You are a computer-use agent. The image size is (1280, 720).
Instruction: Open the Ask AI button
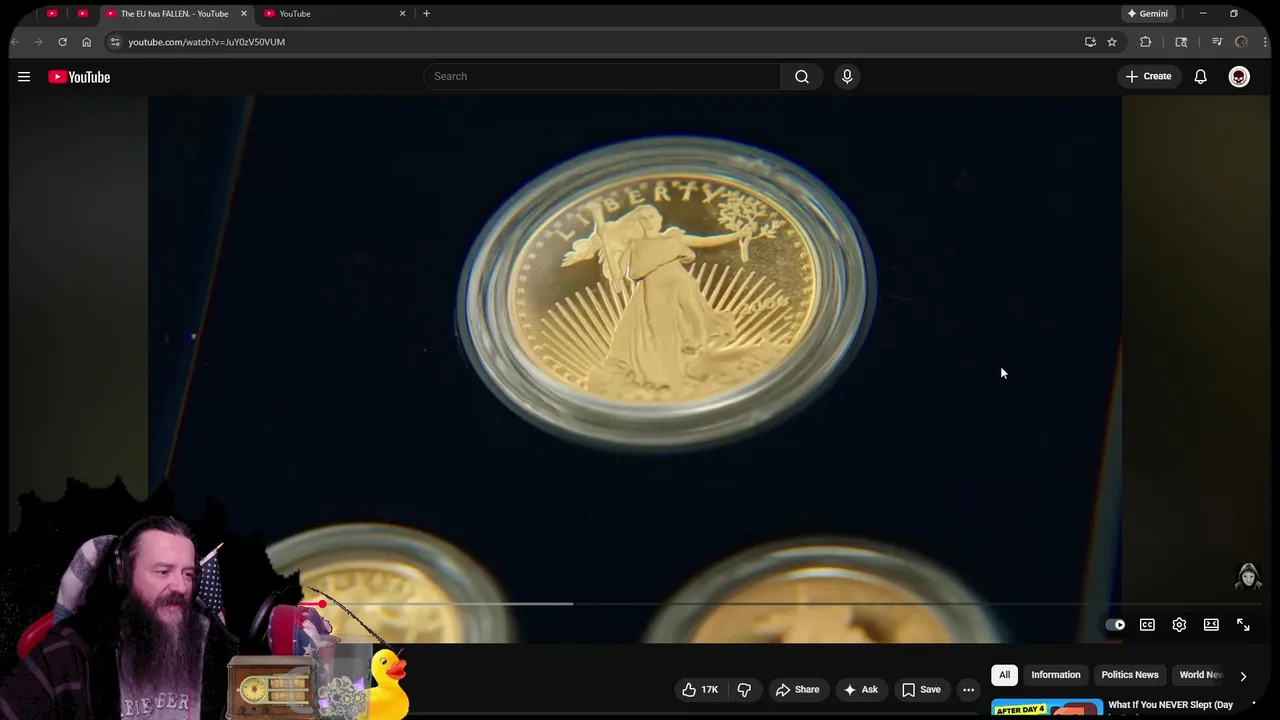(x=860, y=690)
